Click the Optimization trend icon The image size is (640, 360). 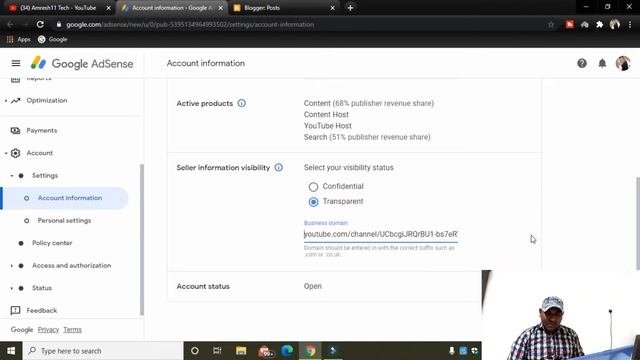pos(16,100)
